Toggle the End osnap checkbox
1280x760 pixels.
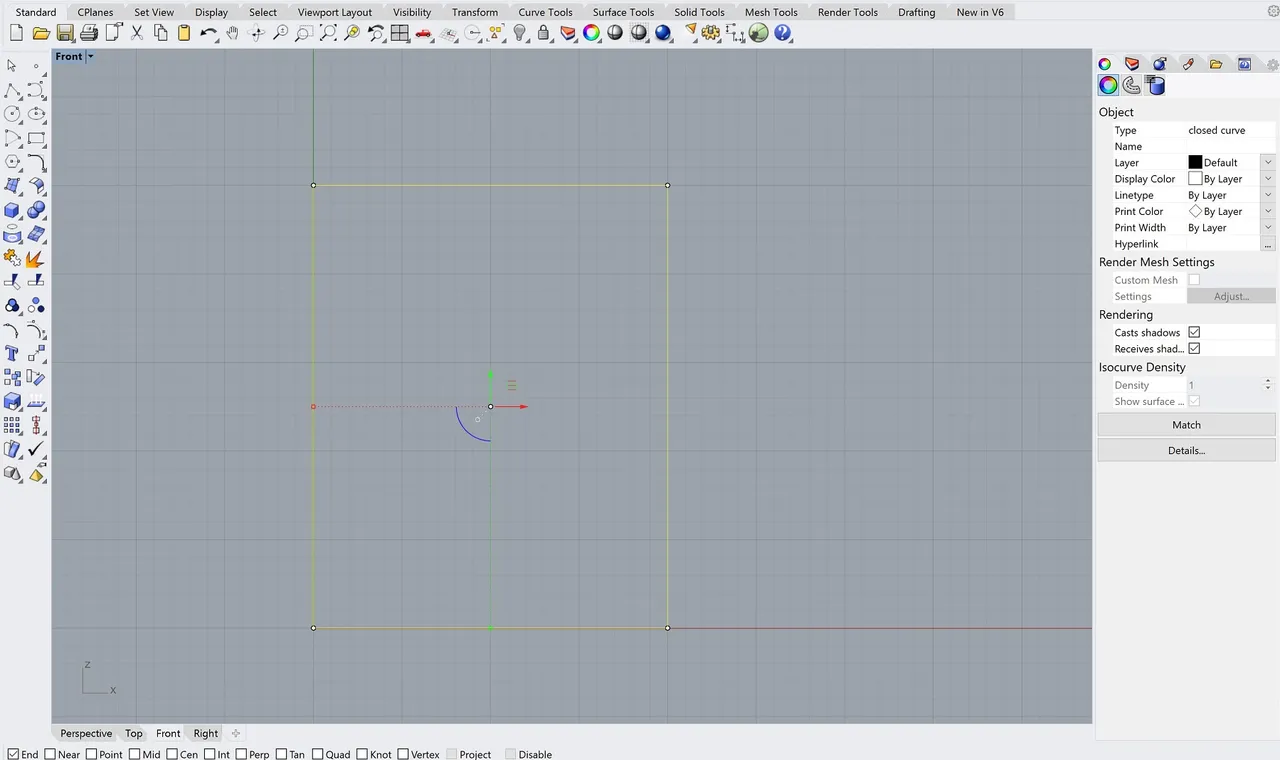pyautogui.click(x=13, y=754)
